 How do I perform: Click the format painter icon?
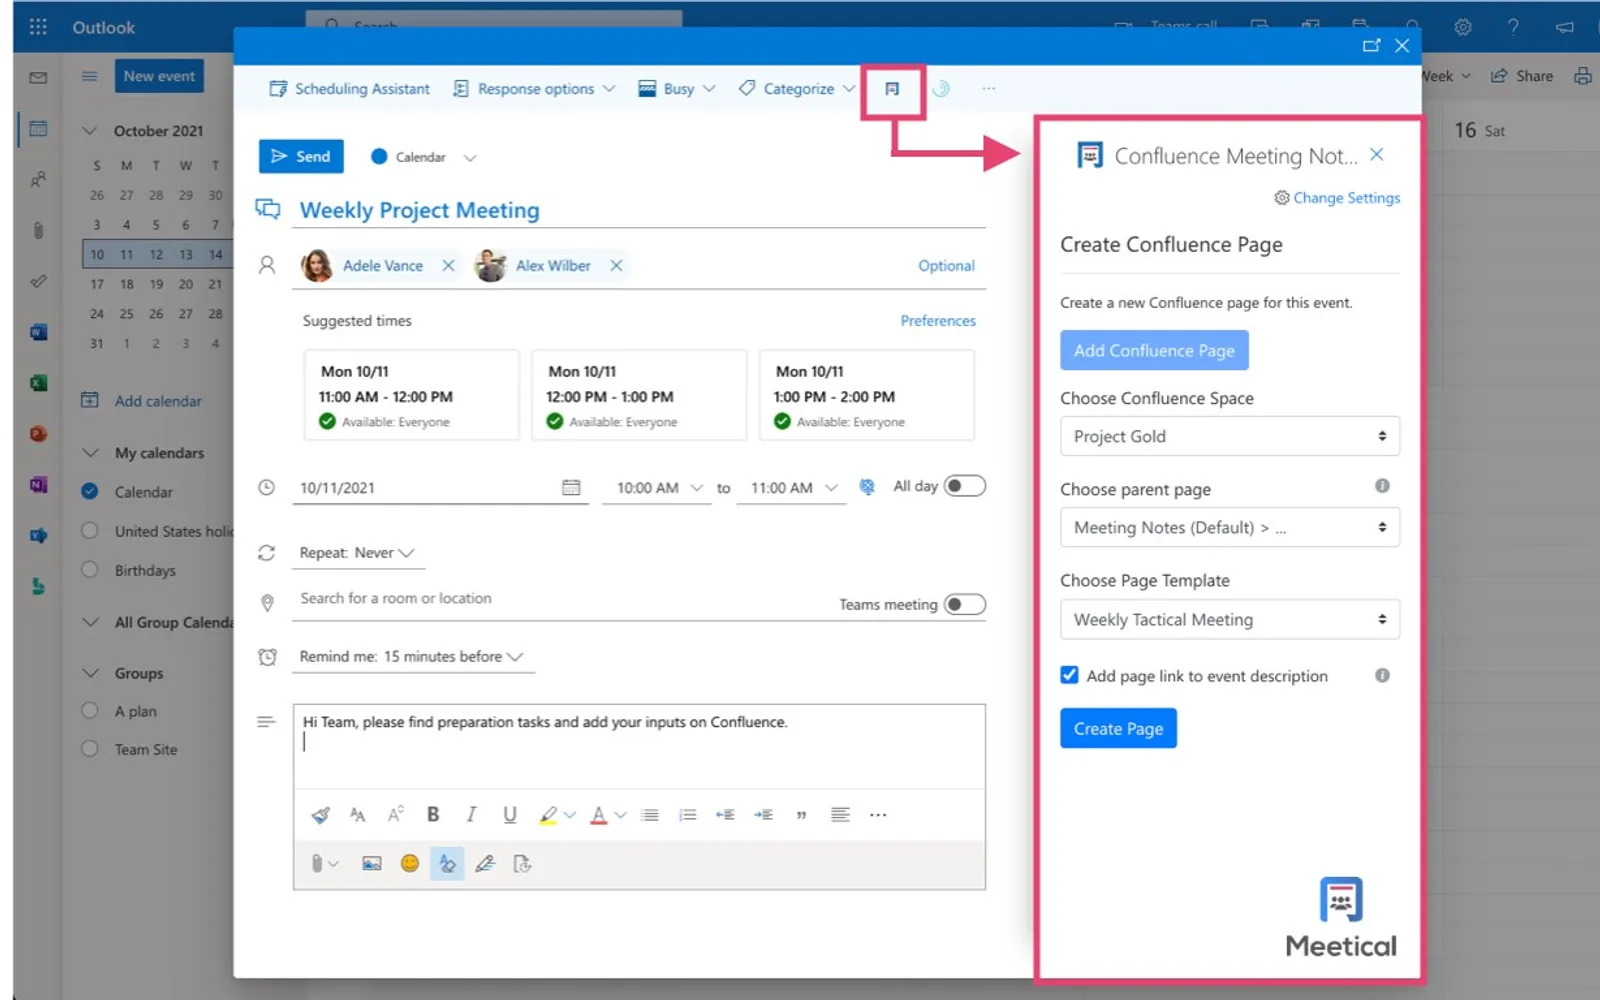320,814
